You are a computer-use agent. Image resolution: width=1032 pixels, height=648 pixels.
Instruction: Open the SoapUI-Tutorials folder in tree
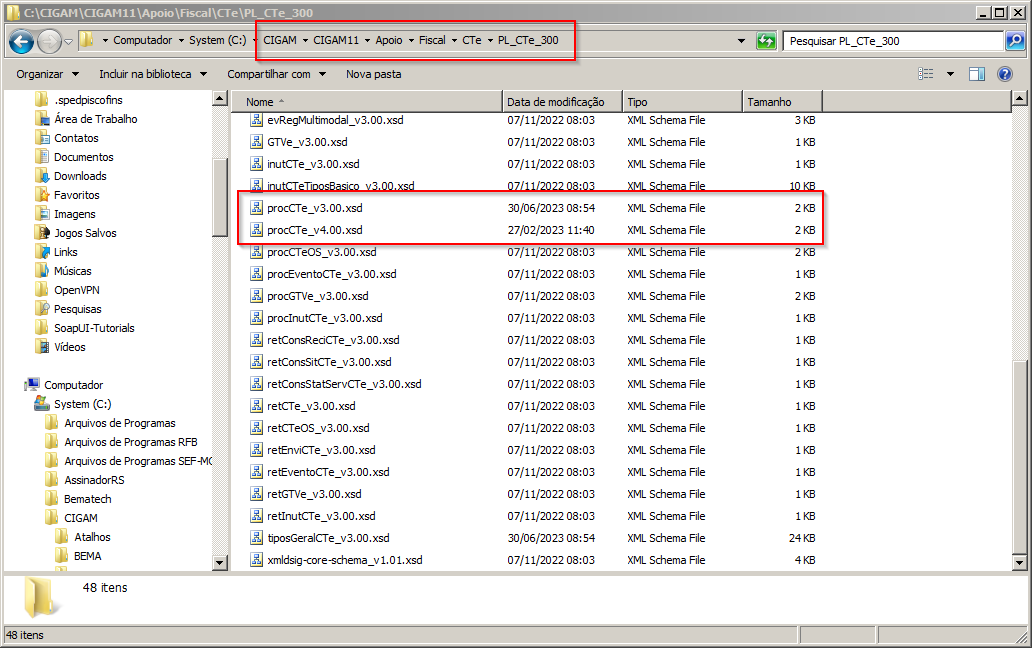point(94,328)
